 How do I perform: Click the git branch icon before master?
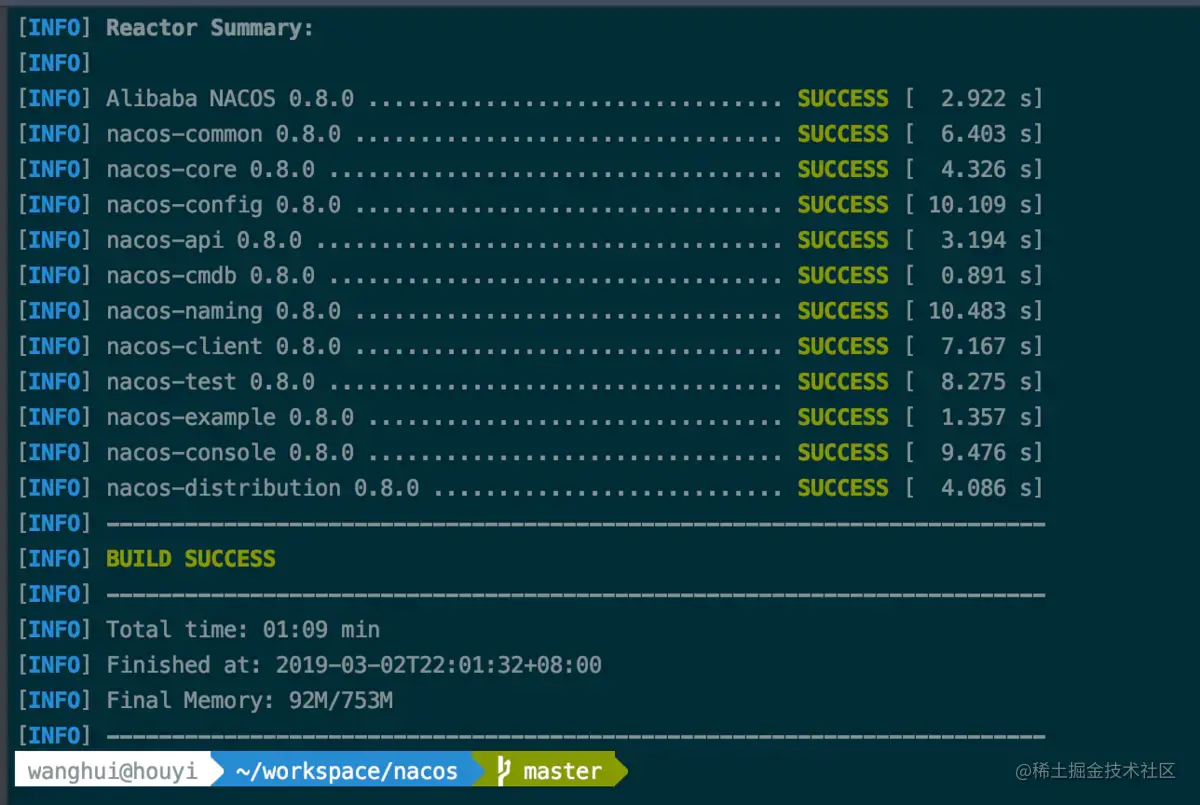[505, 770]
